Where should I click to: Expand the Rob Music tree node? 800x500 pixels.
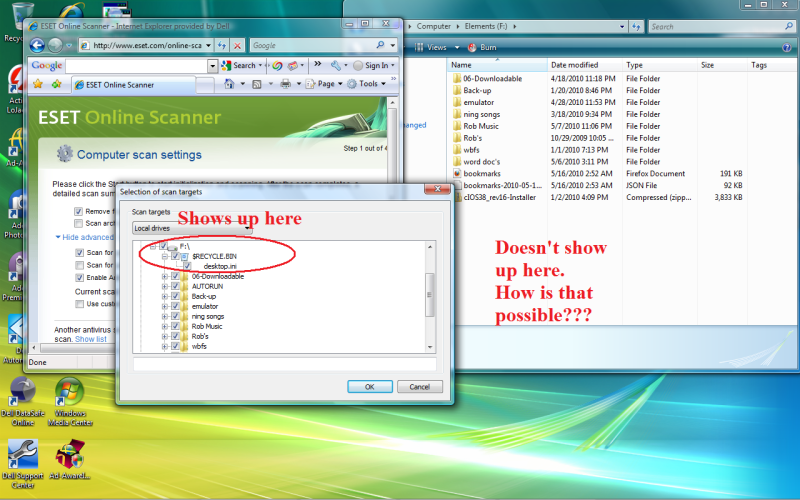pyautogui.click(x=165, y=326)
